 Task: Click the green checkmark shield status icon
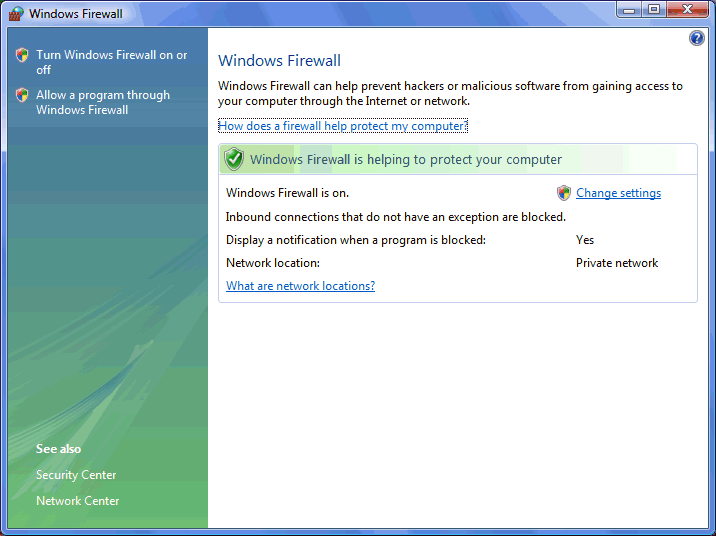(x=234, y=159)
